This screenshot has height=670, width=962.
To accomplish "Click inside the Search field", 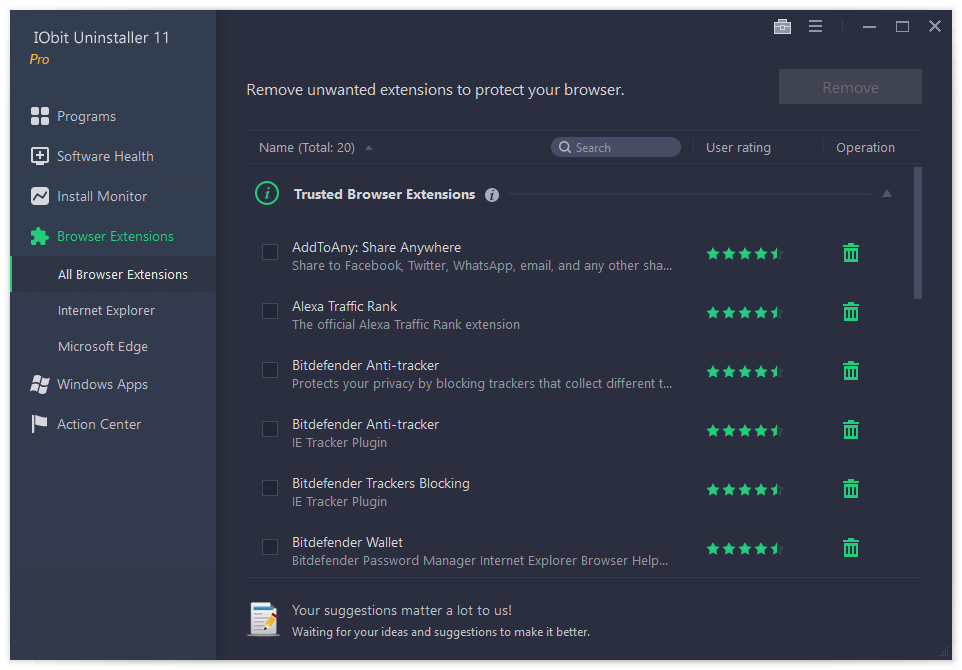I will click(x=615, y=147).
